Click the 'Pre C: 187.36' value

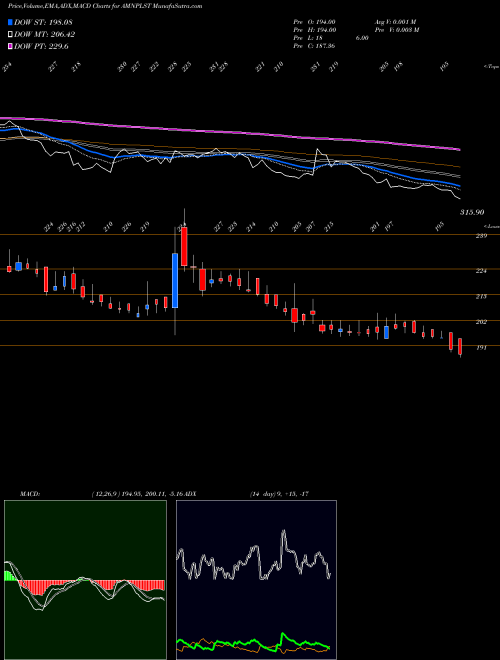(x=314, y=46)
